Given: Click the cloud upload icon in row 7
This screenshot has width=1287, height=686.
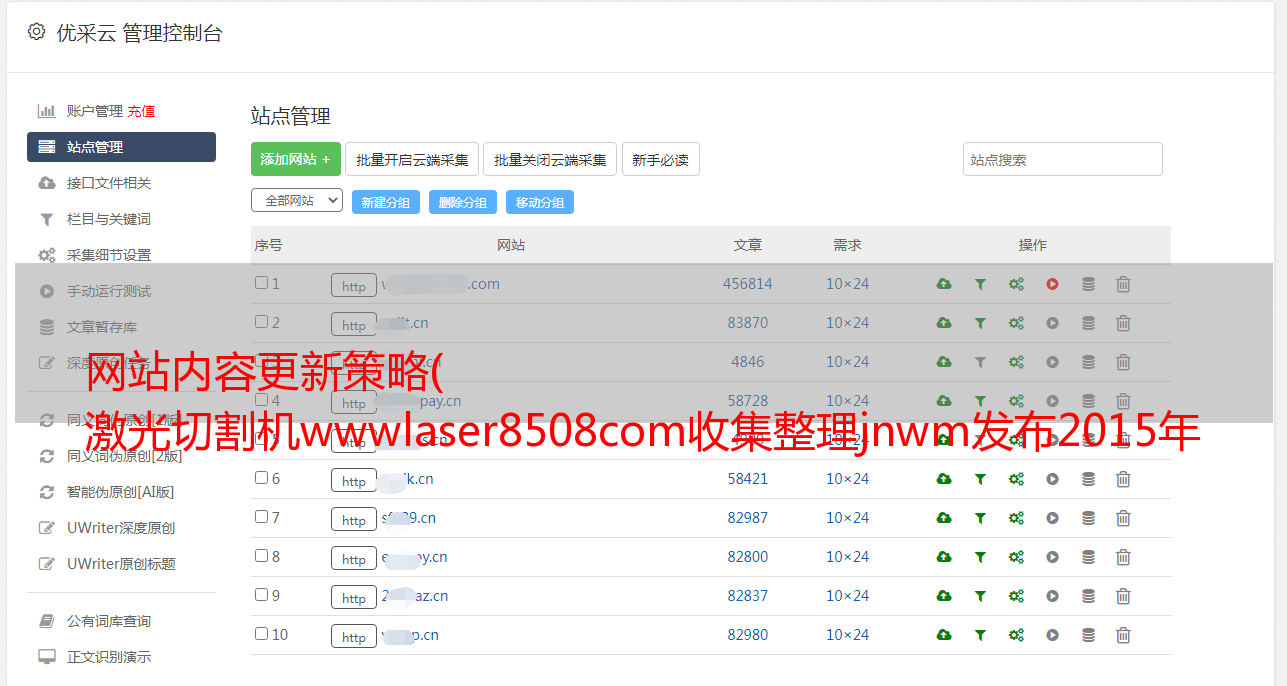Looking at the screenshot, I should tap(944, 518).
